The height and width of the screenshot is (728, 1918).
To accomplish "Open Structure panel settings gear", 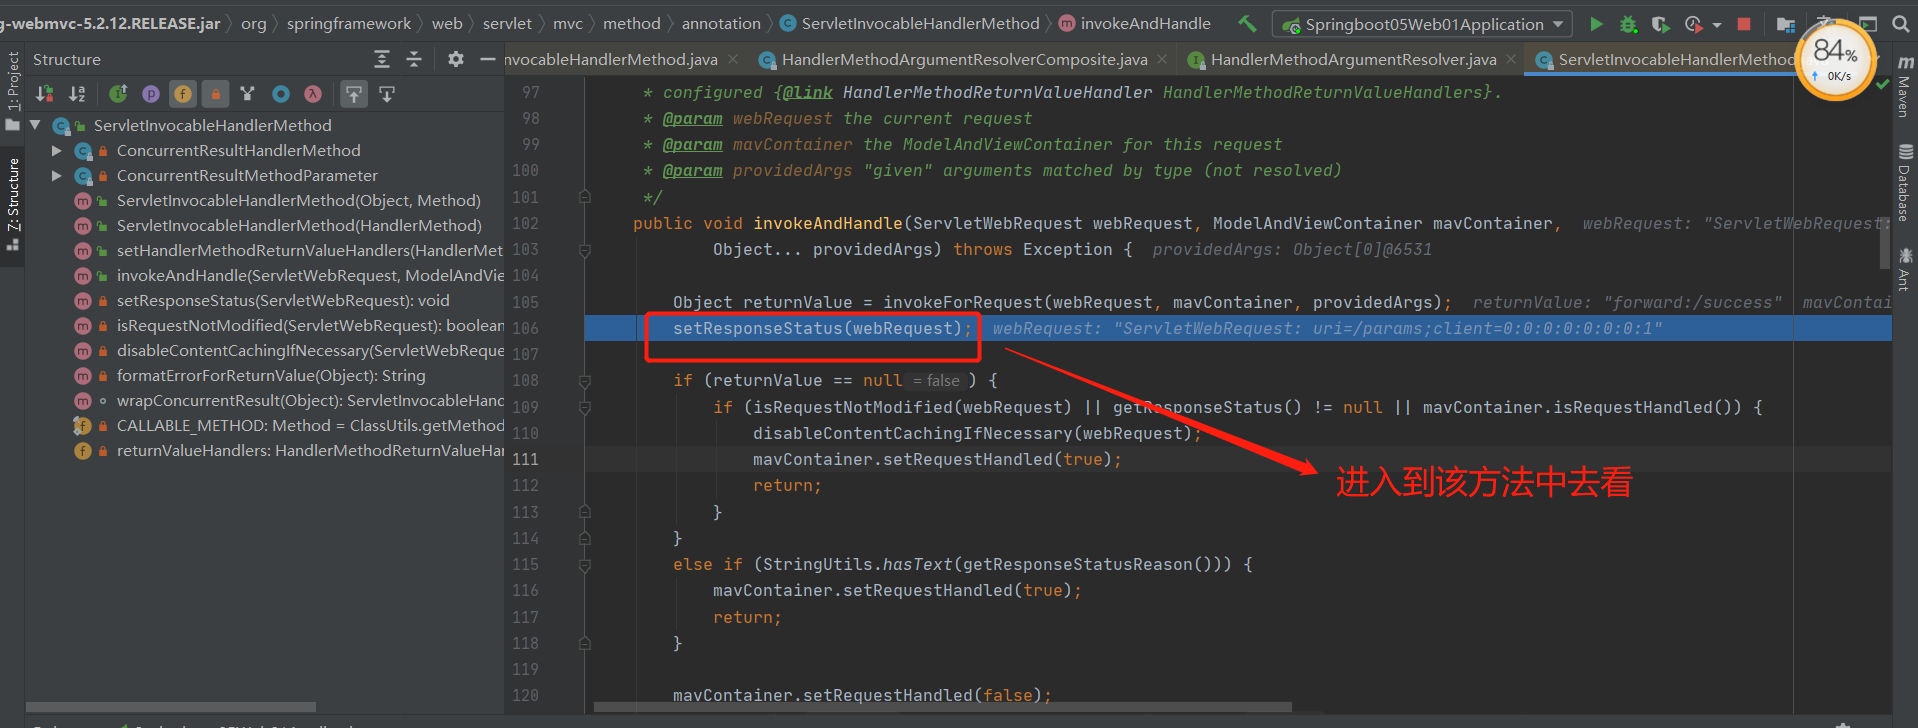I will tap(456, 60).
